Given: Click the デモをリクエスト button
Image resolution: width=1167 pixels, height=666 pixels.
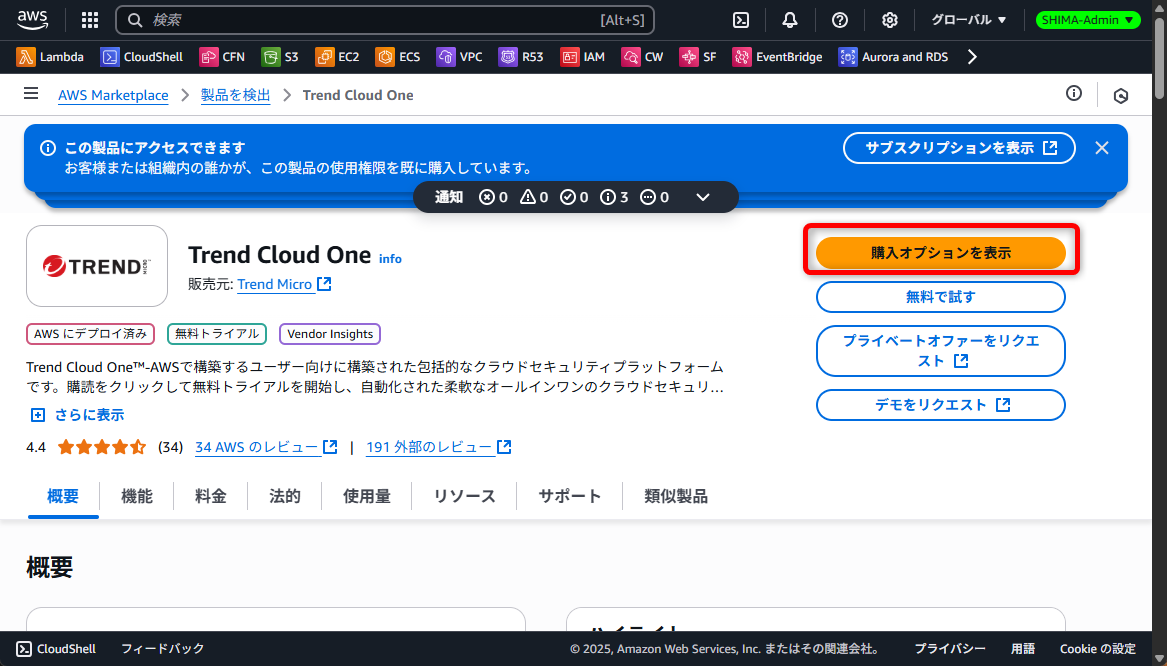Looking at the screenshot, I should [x=941, y=405].
